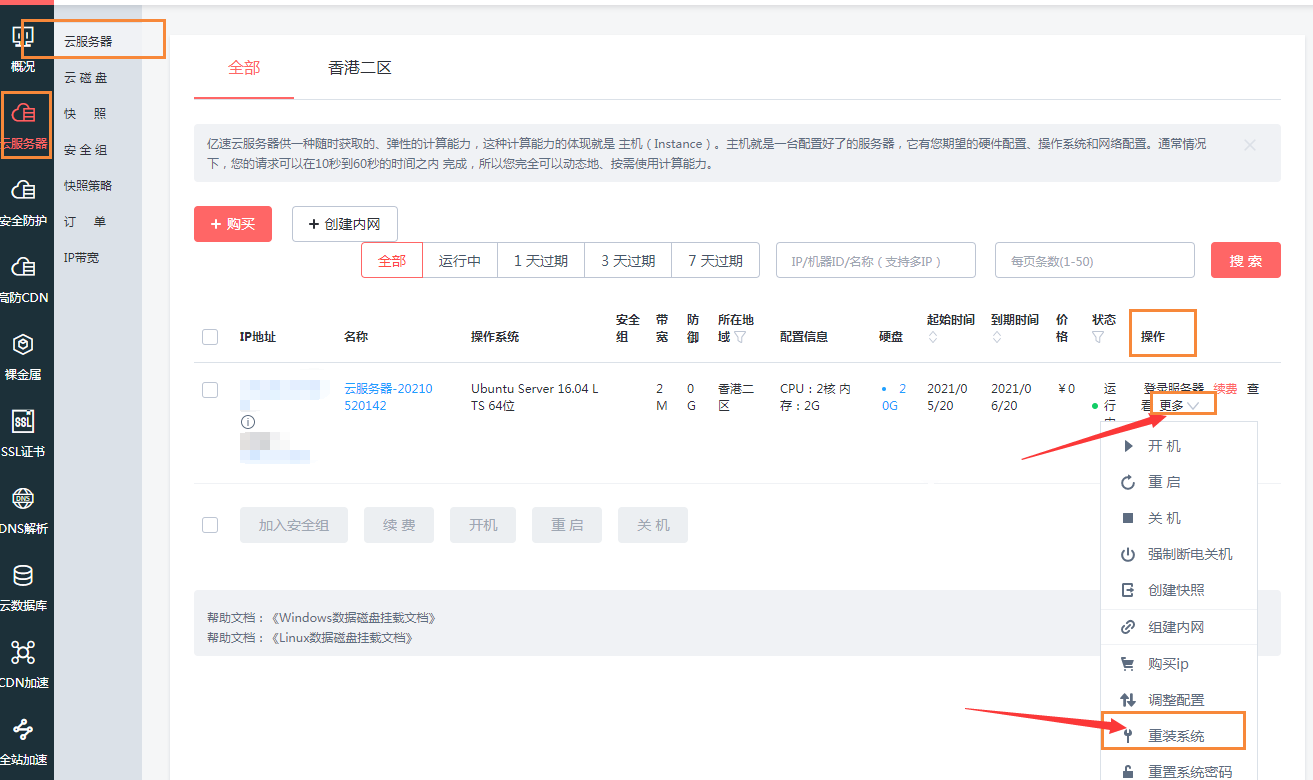Image resolution: width=1313 pixels, height=780 pixels.
Task: Select the 1 天过期 filter
Action: [541, 260]
